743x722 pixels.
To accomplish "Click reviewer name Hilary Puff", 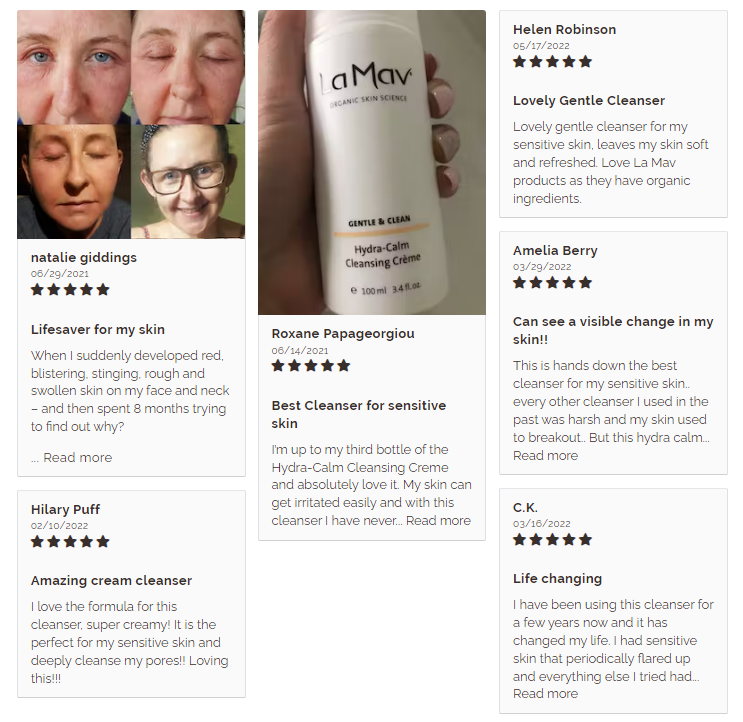I will [65, 510].
